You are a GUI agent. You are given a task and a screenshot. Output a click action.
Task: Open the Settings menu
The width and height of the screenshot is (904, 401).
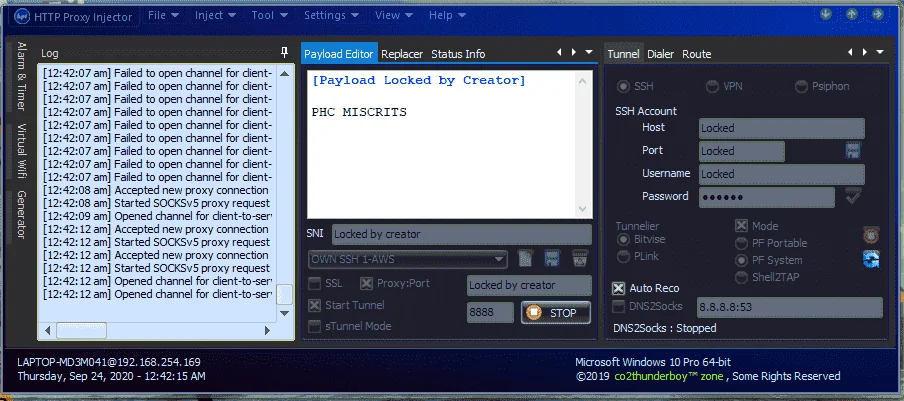332,15
